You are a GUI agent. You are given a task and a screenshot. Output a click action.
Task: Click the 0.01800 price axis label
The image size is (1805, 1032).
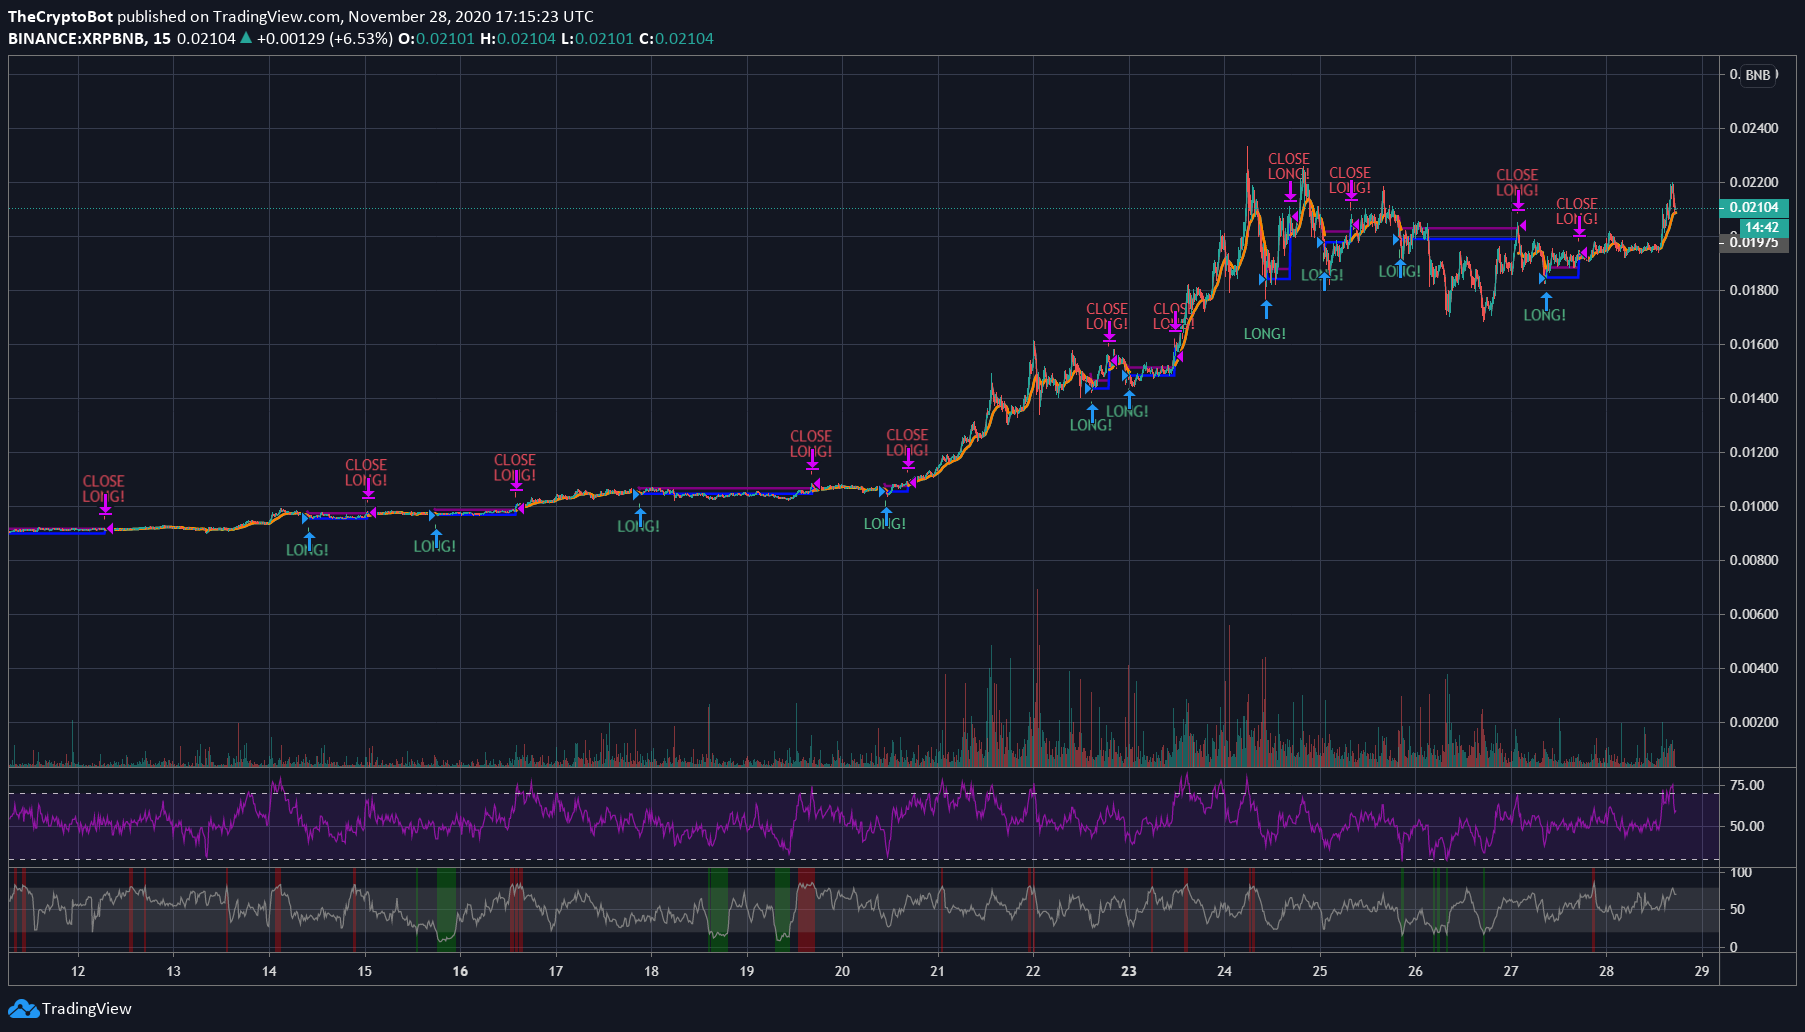1754,290
